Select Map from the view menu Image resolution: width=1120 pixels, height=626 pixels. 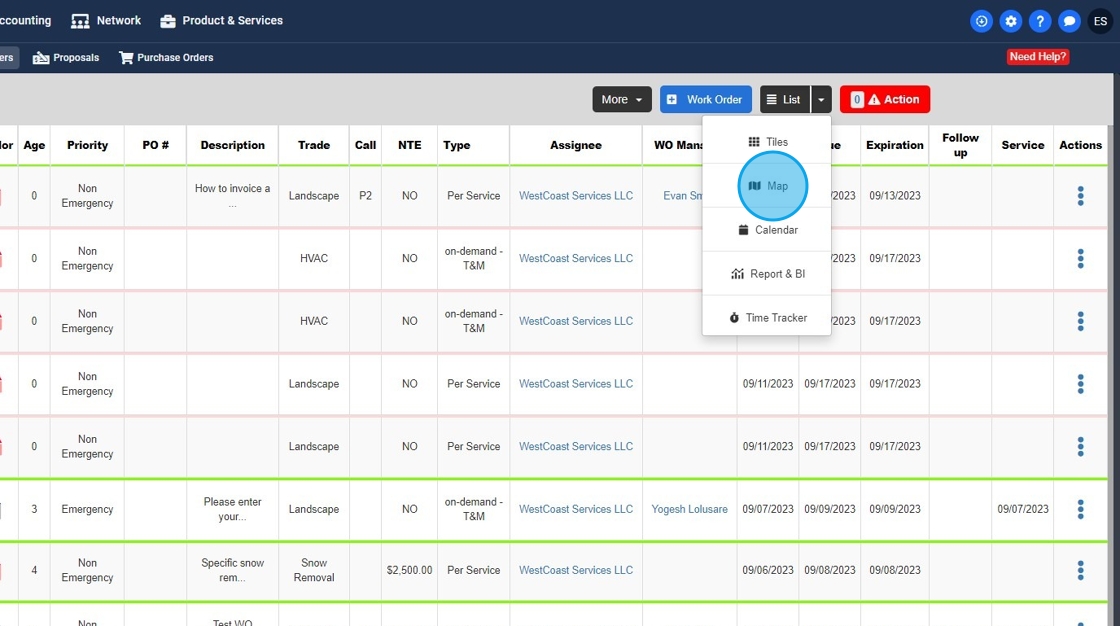click(768, 186)
